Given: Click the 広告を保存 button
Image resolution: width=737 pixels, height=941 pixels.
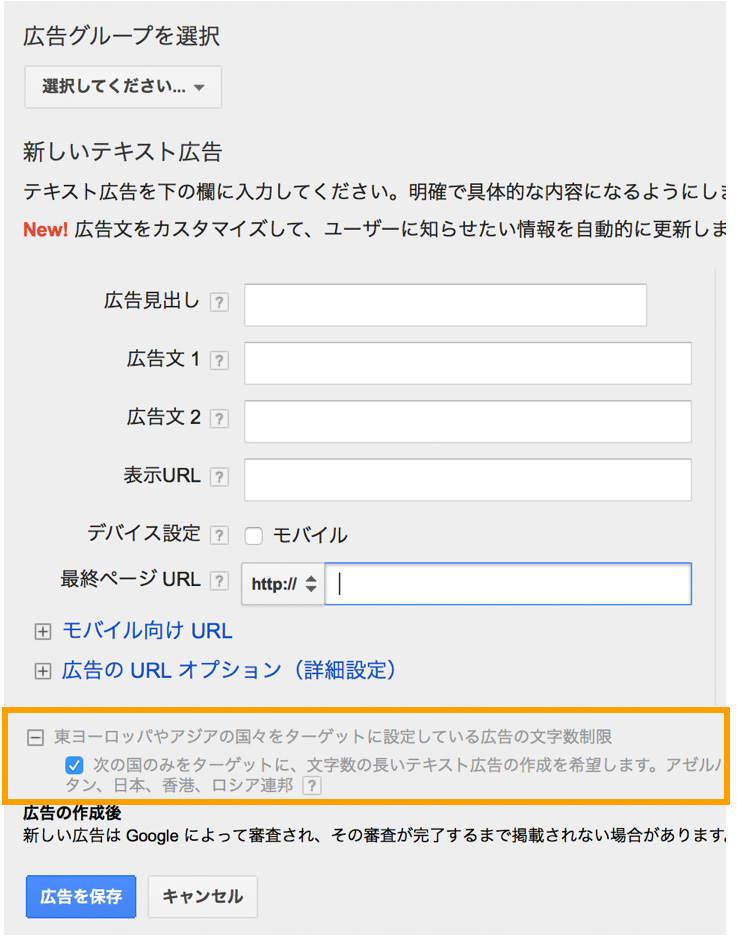Looking at the screenshot, I should tap(81, 897).
